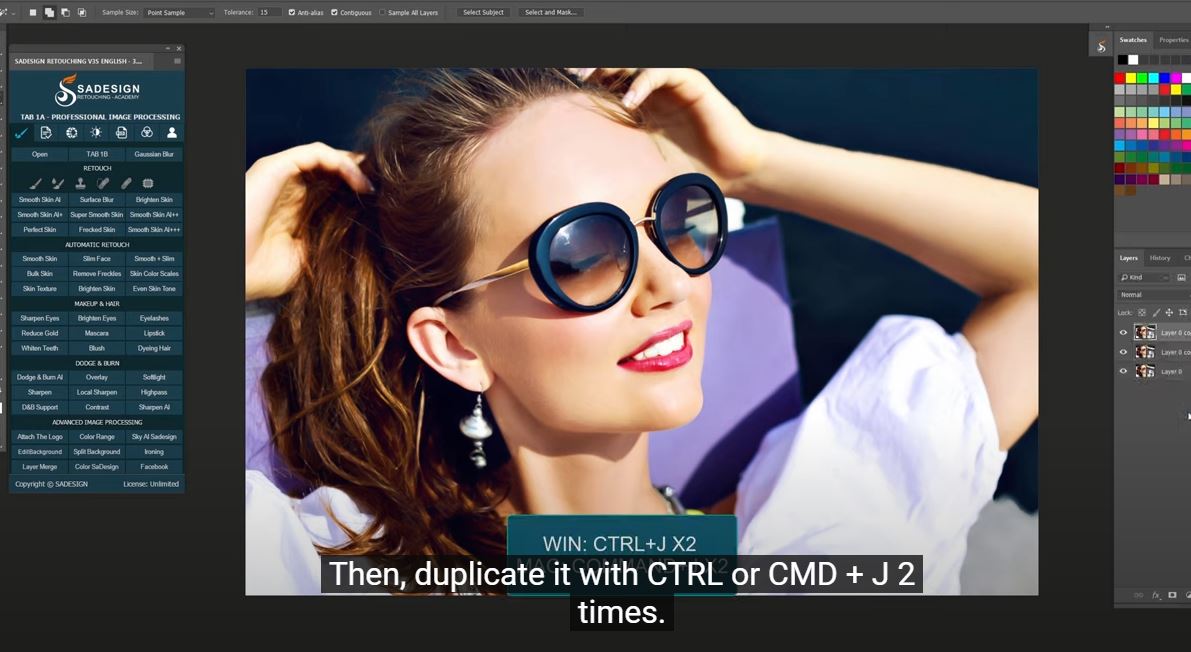This screenshot has width=1191, height=652.
Task: Run Dodge & Burn AI
Action: tap(39, 378)
